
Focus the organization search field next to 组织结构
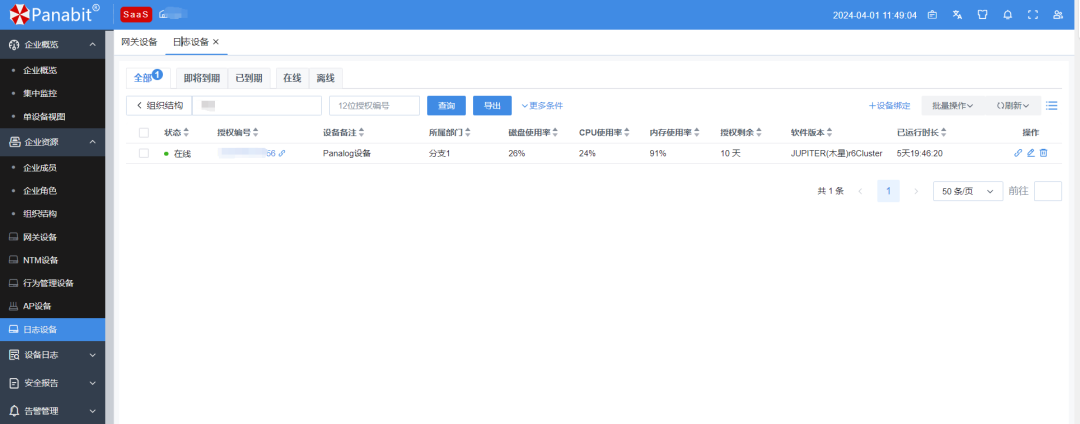coord(257,106)
